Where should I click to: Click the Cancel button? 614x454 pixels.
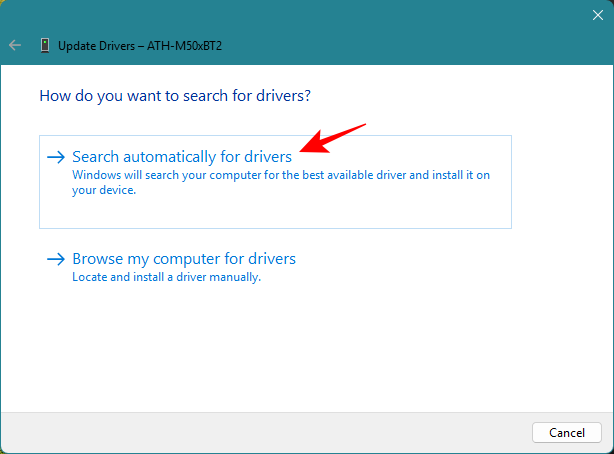[567, 432]
